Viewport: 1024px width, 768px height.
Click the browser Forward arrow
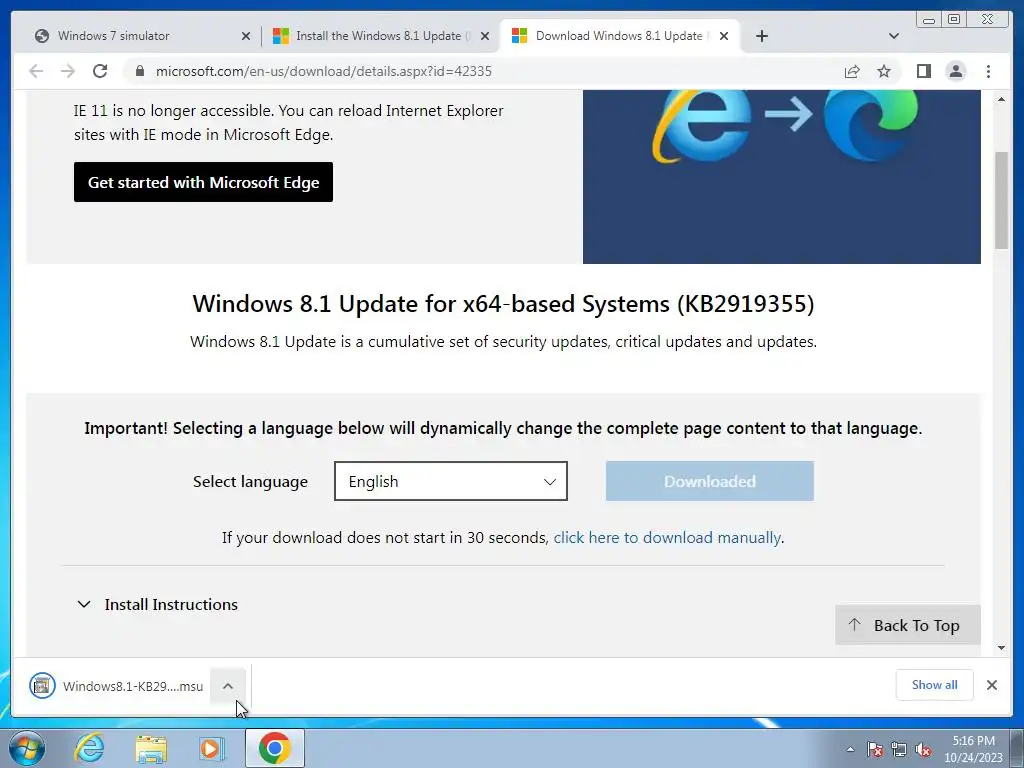coord(68,71)
